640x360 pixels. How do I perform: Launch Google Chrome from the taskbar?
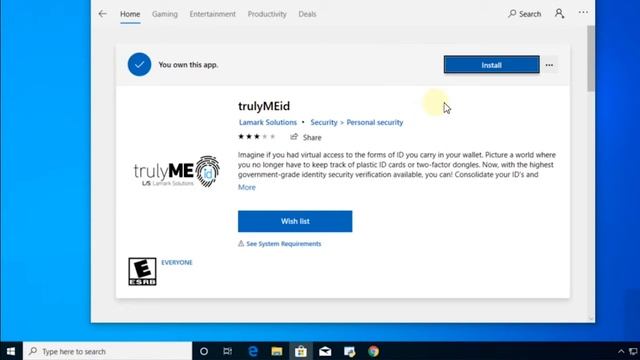[x=373, y=351]
